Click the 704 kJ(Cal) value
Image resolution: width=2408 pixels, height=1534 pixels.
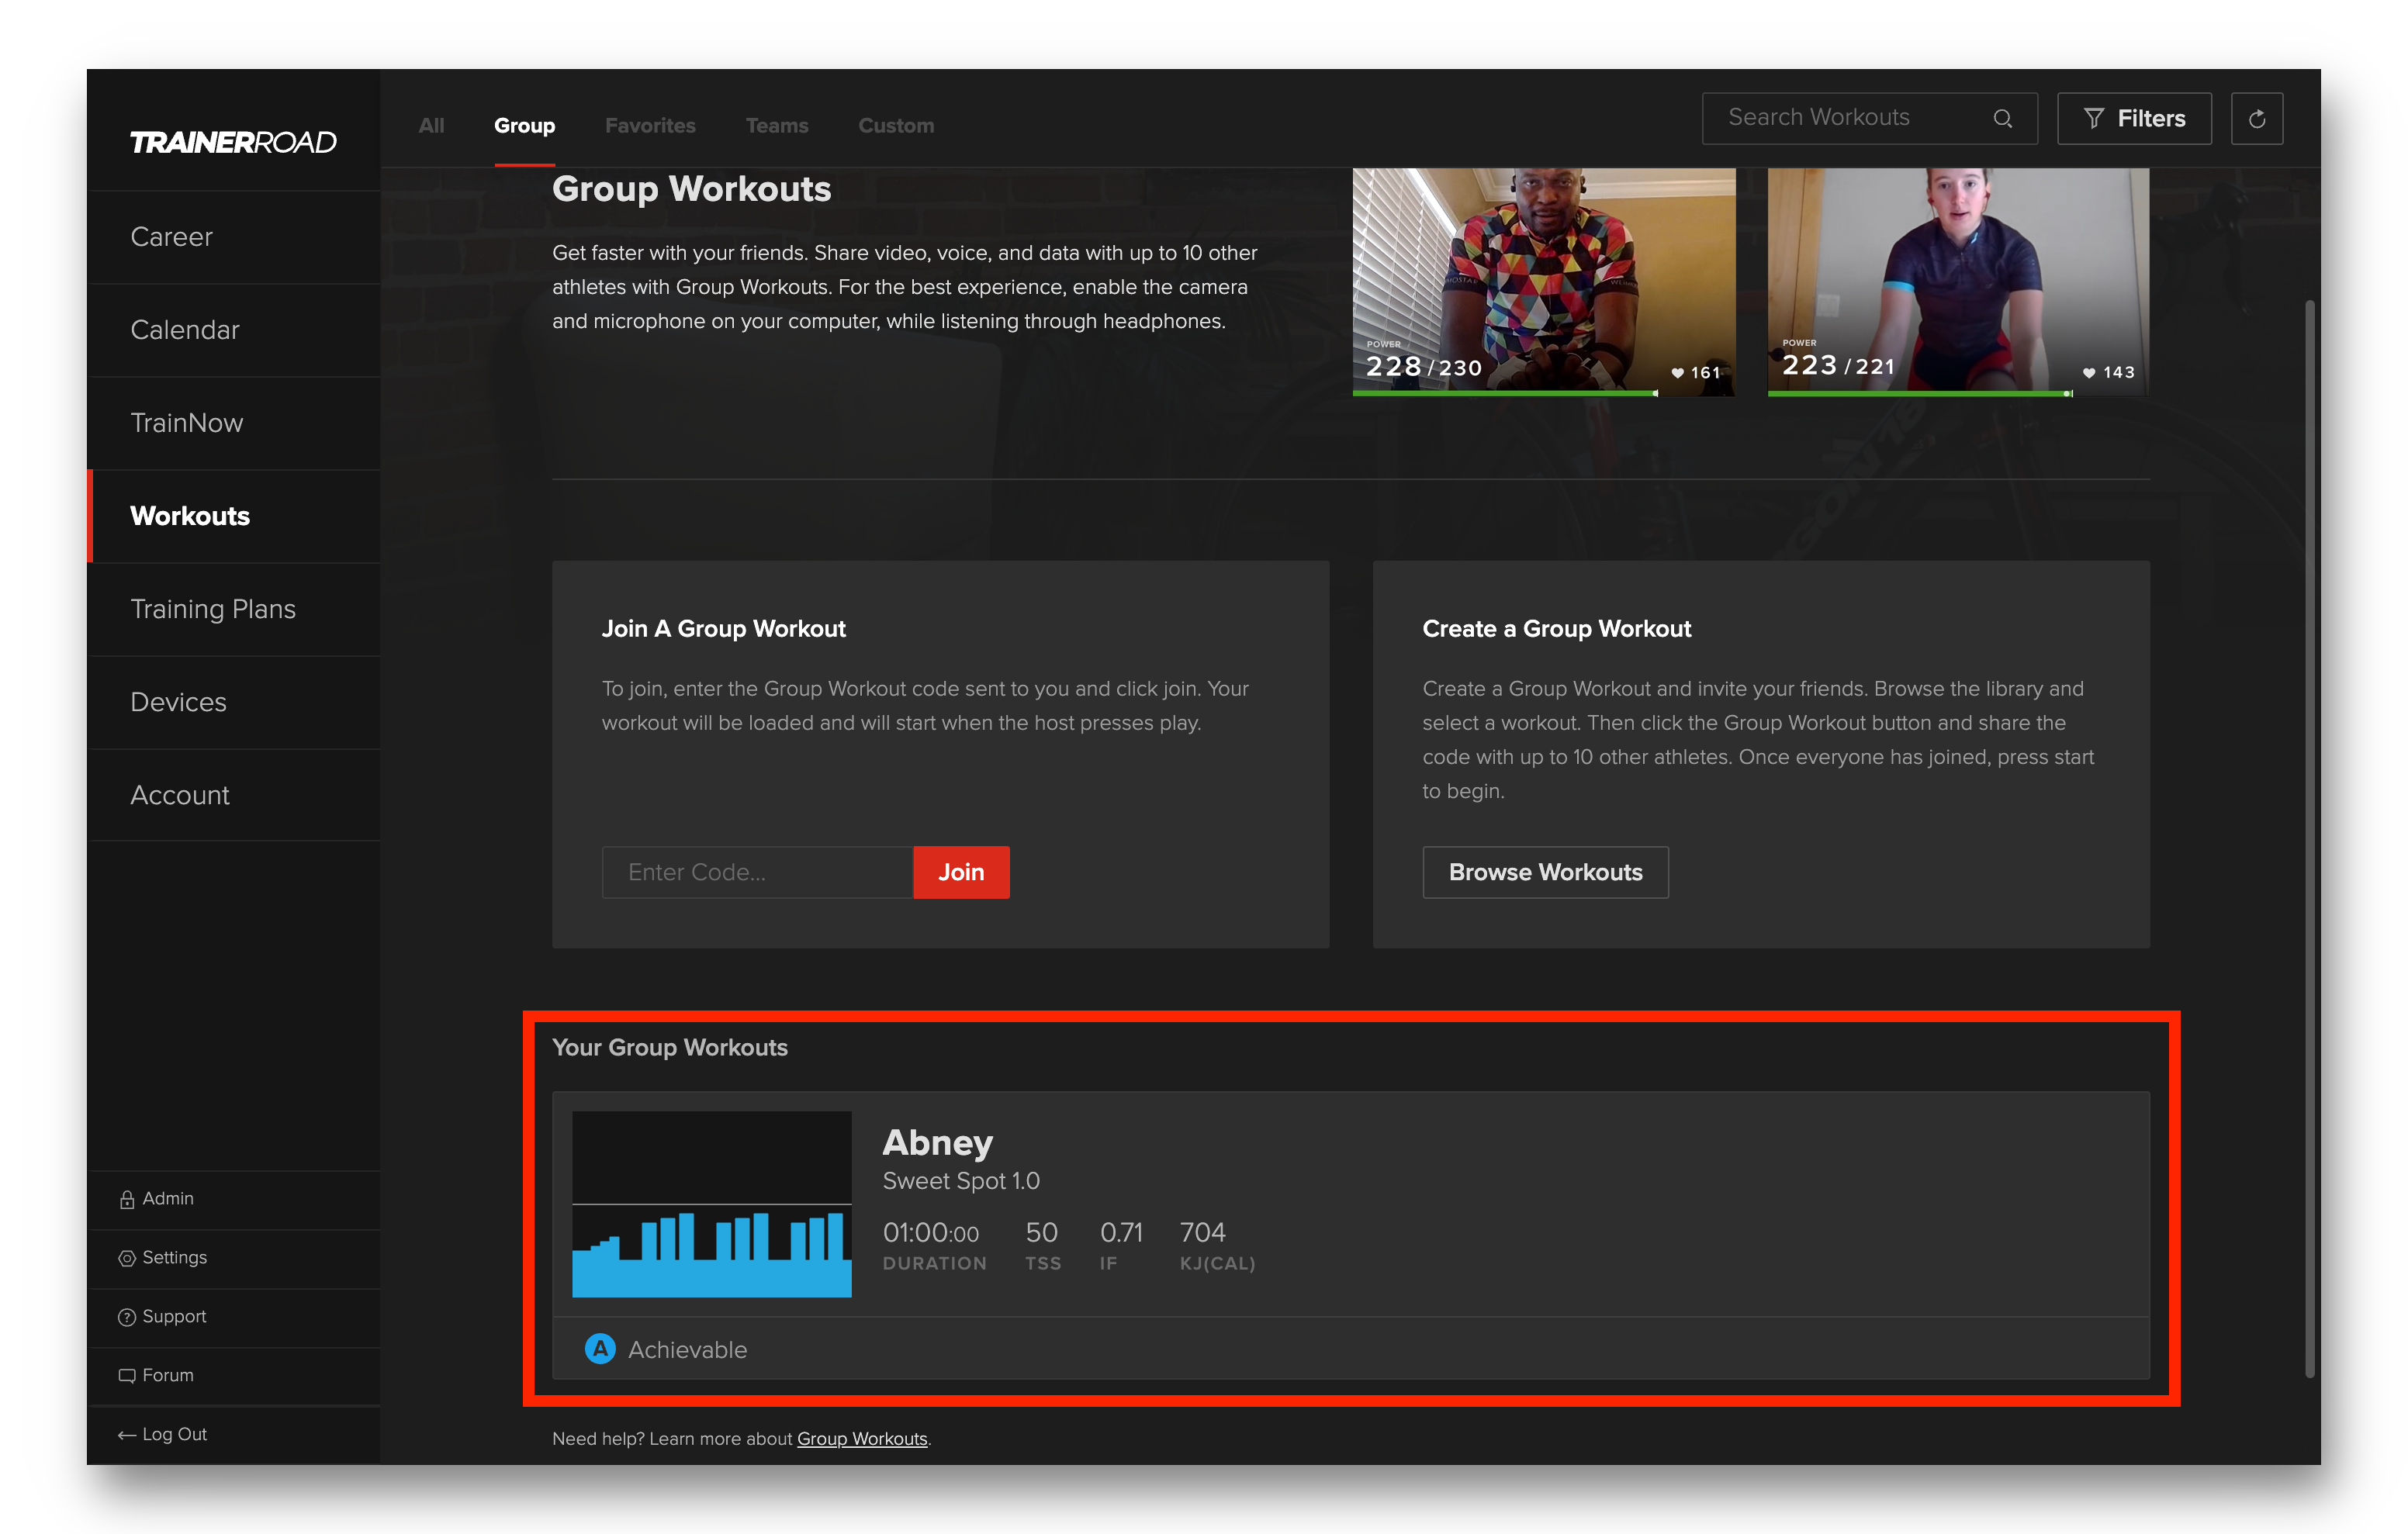tap(1202, 1233)
